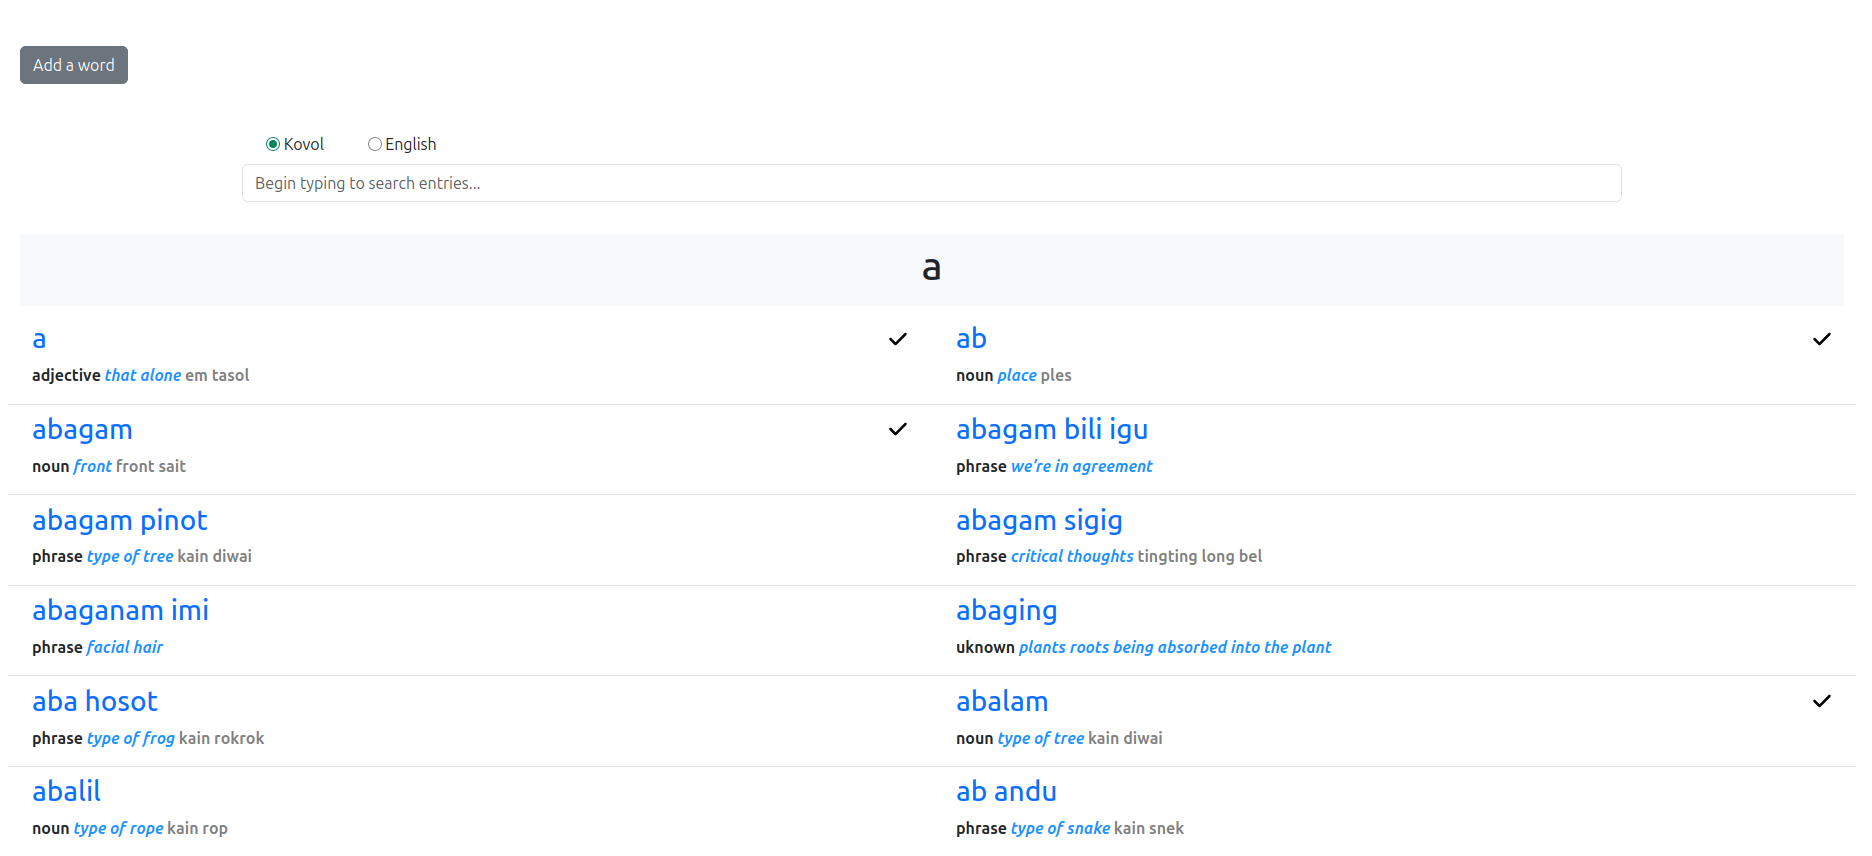Screen dimensions: 1872x856
Task: Open the entry "aba hosot"
Action: point(95,701)
